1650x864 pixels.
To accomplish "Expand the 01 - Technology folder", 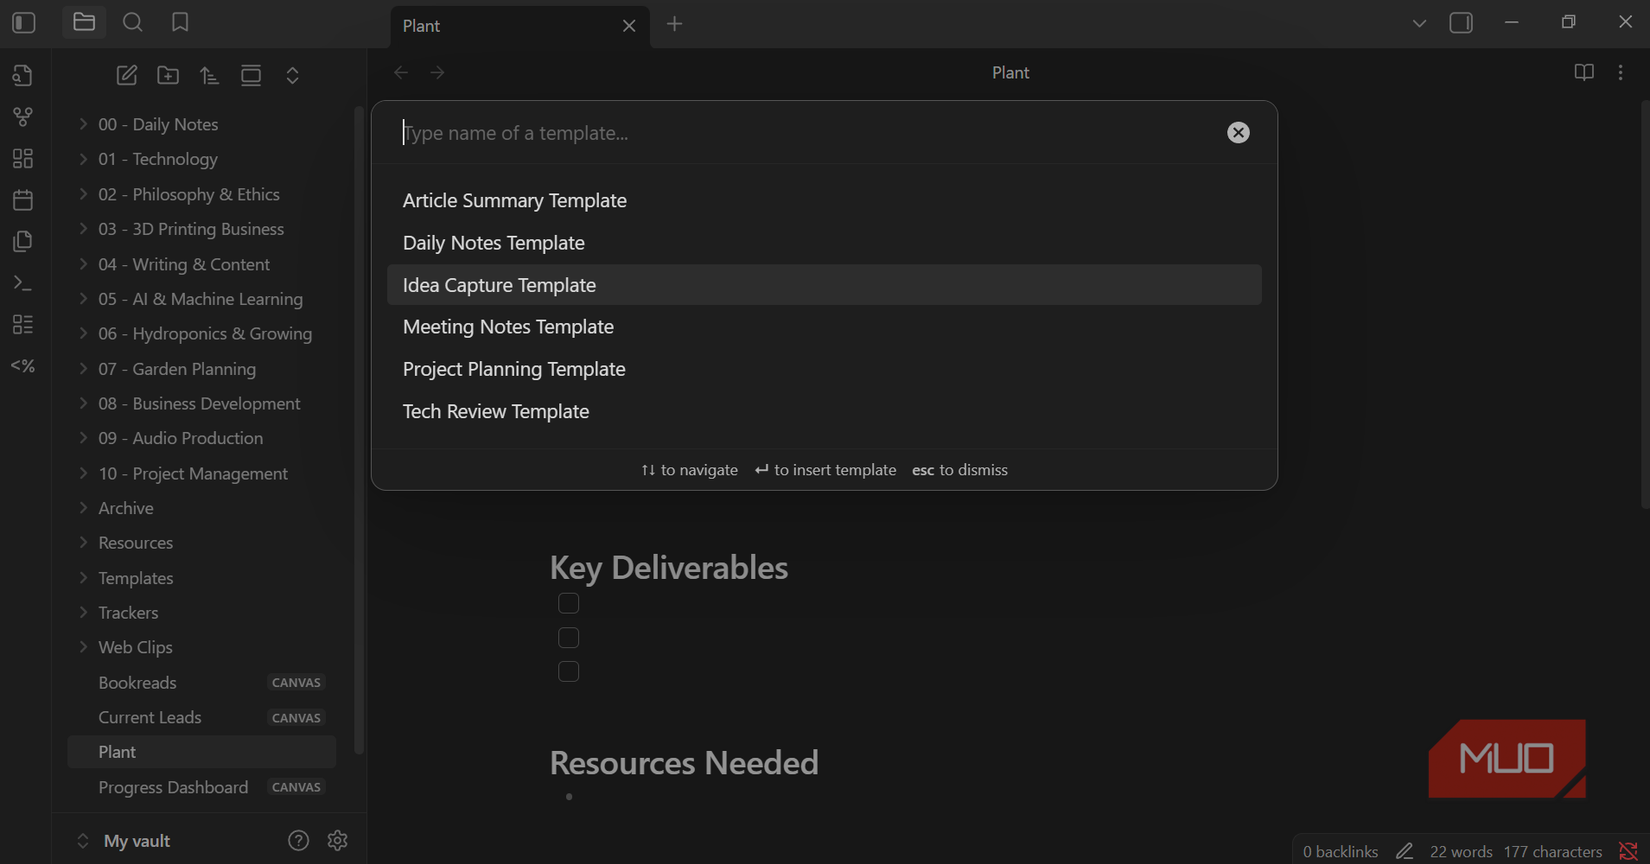I will pos(158,159).
